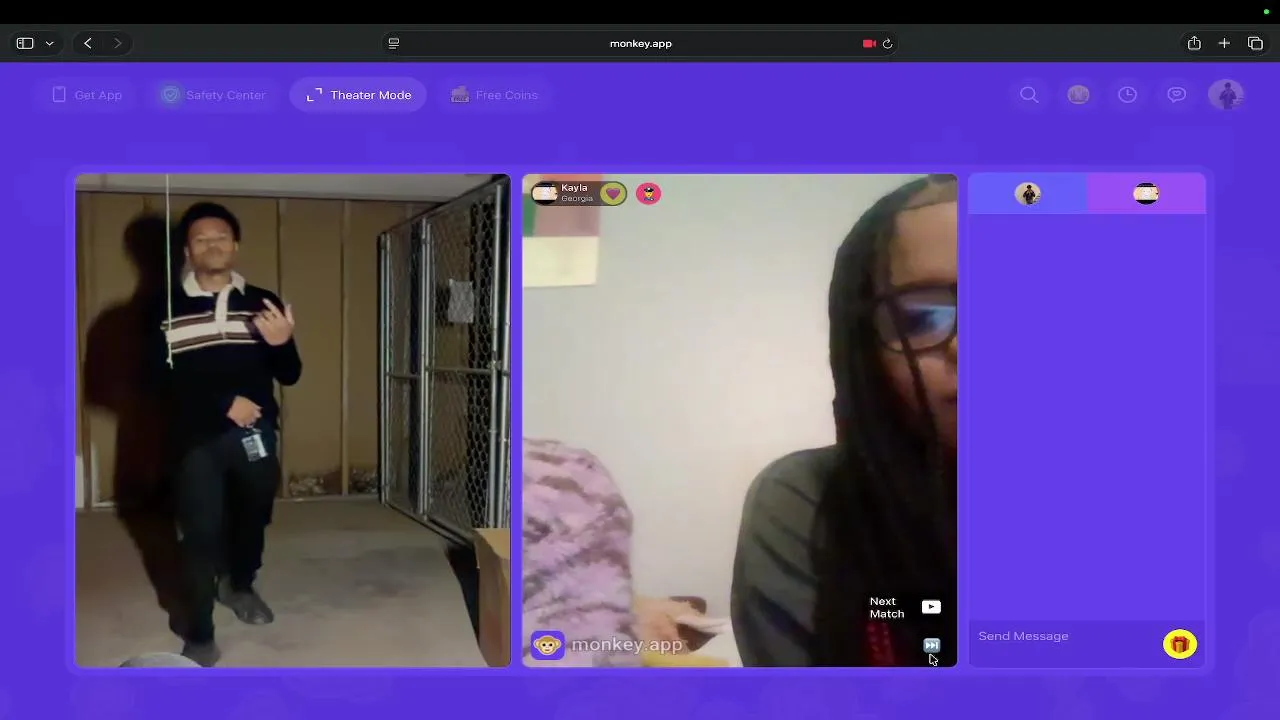
Task: Open the Get App link
Action: 86,95
